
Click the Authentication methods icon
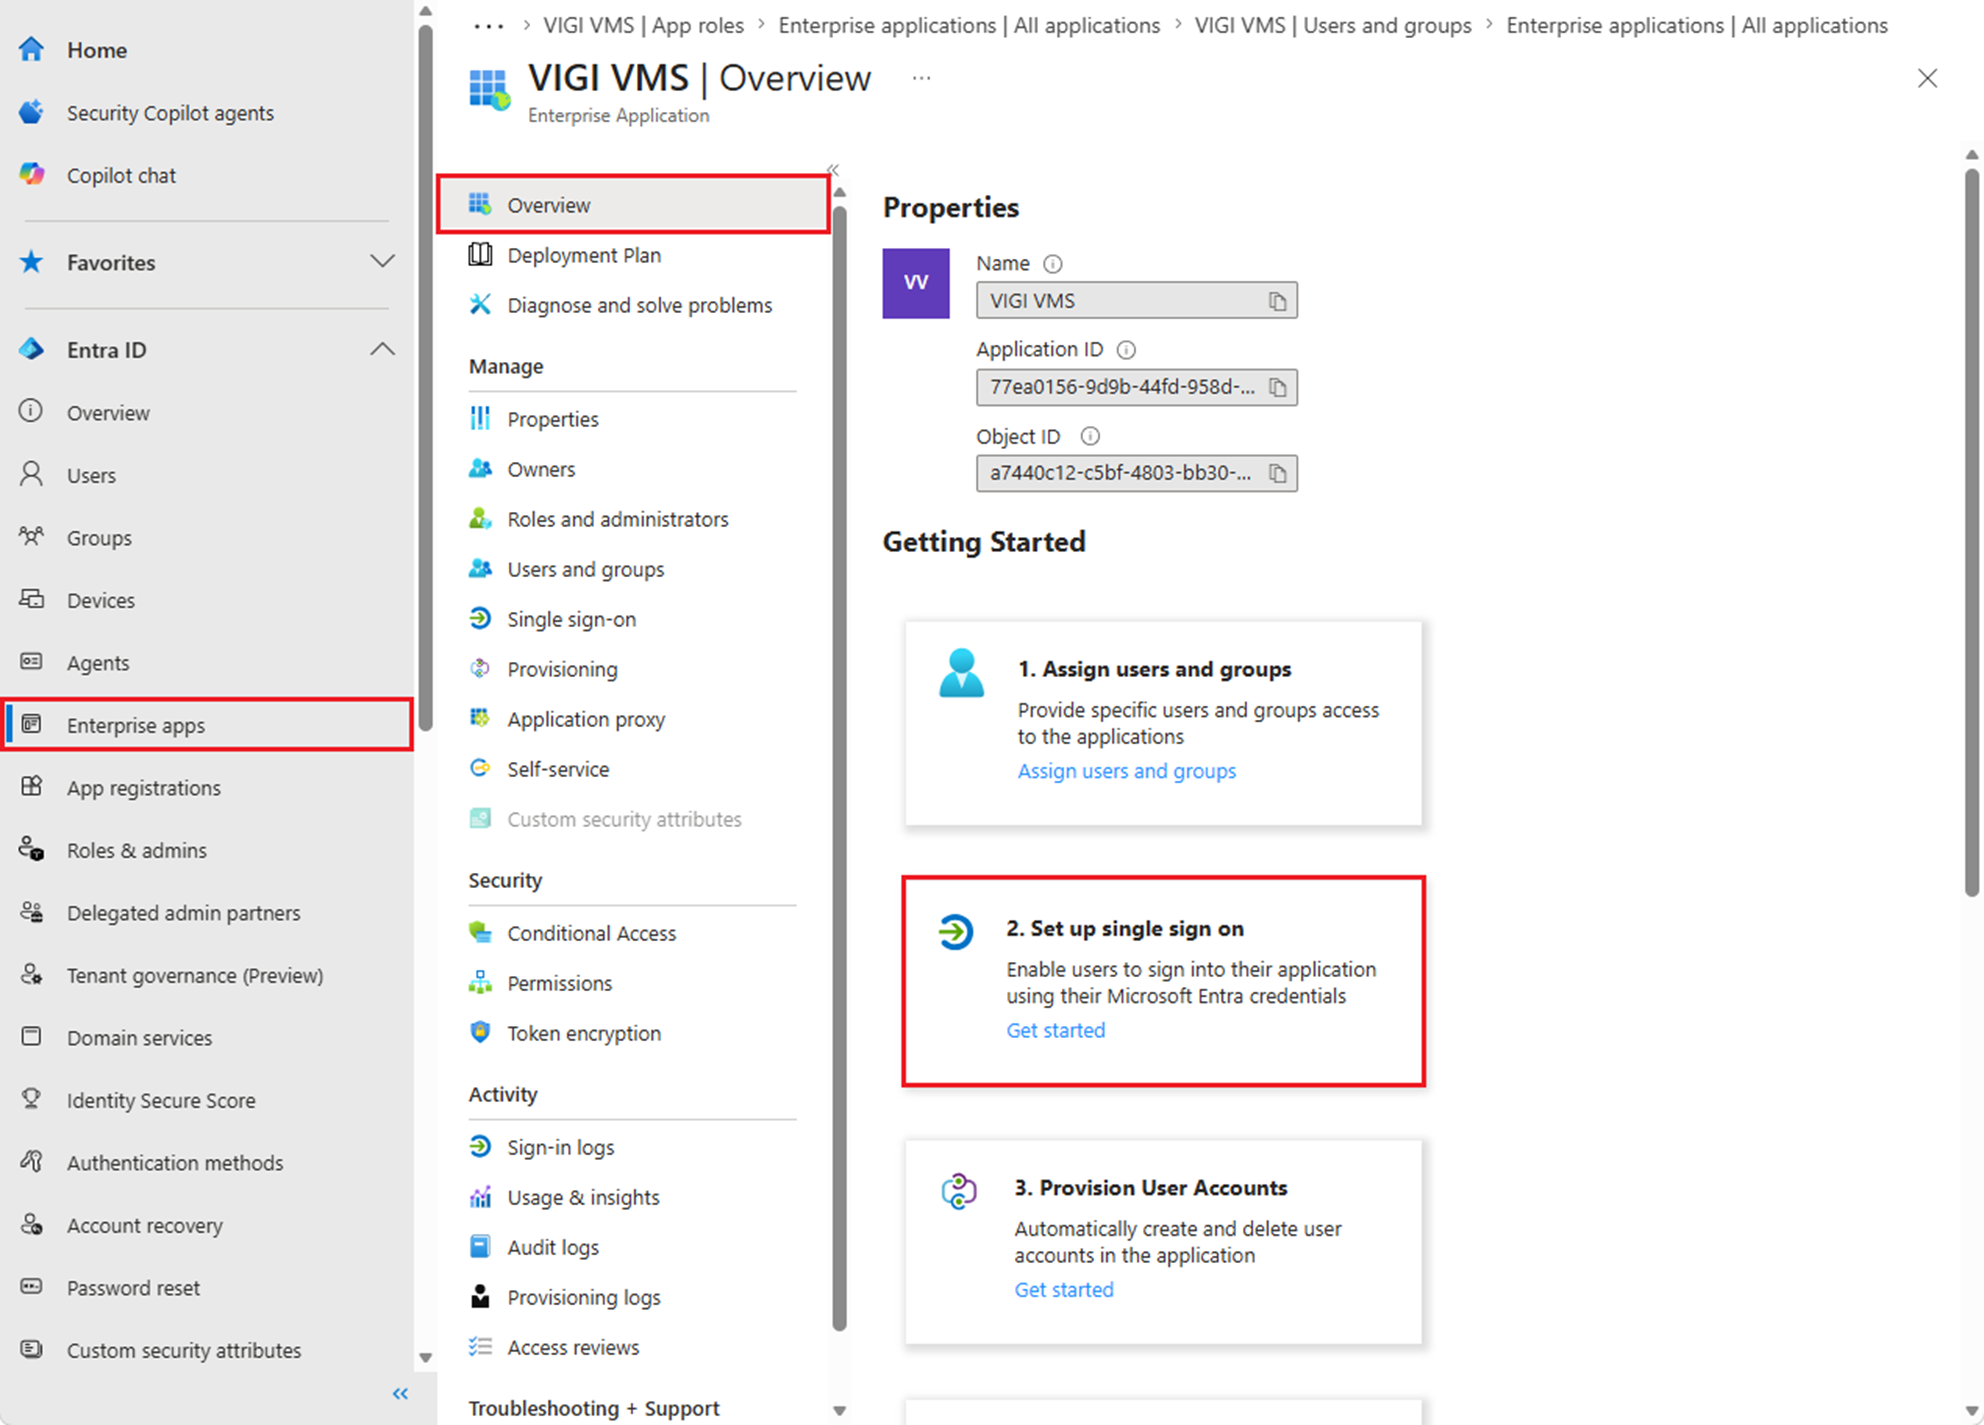tap(32, 1162)
